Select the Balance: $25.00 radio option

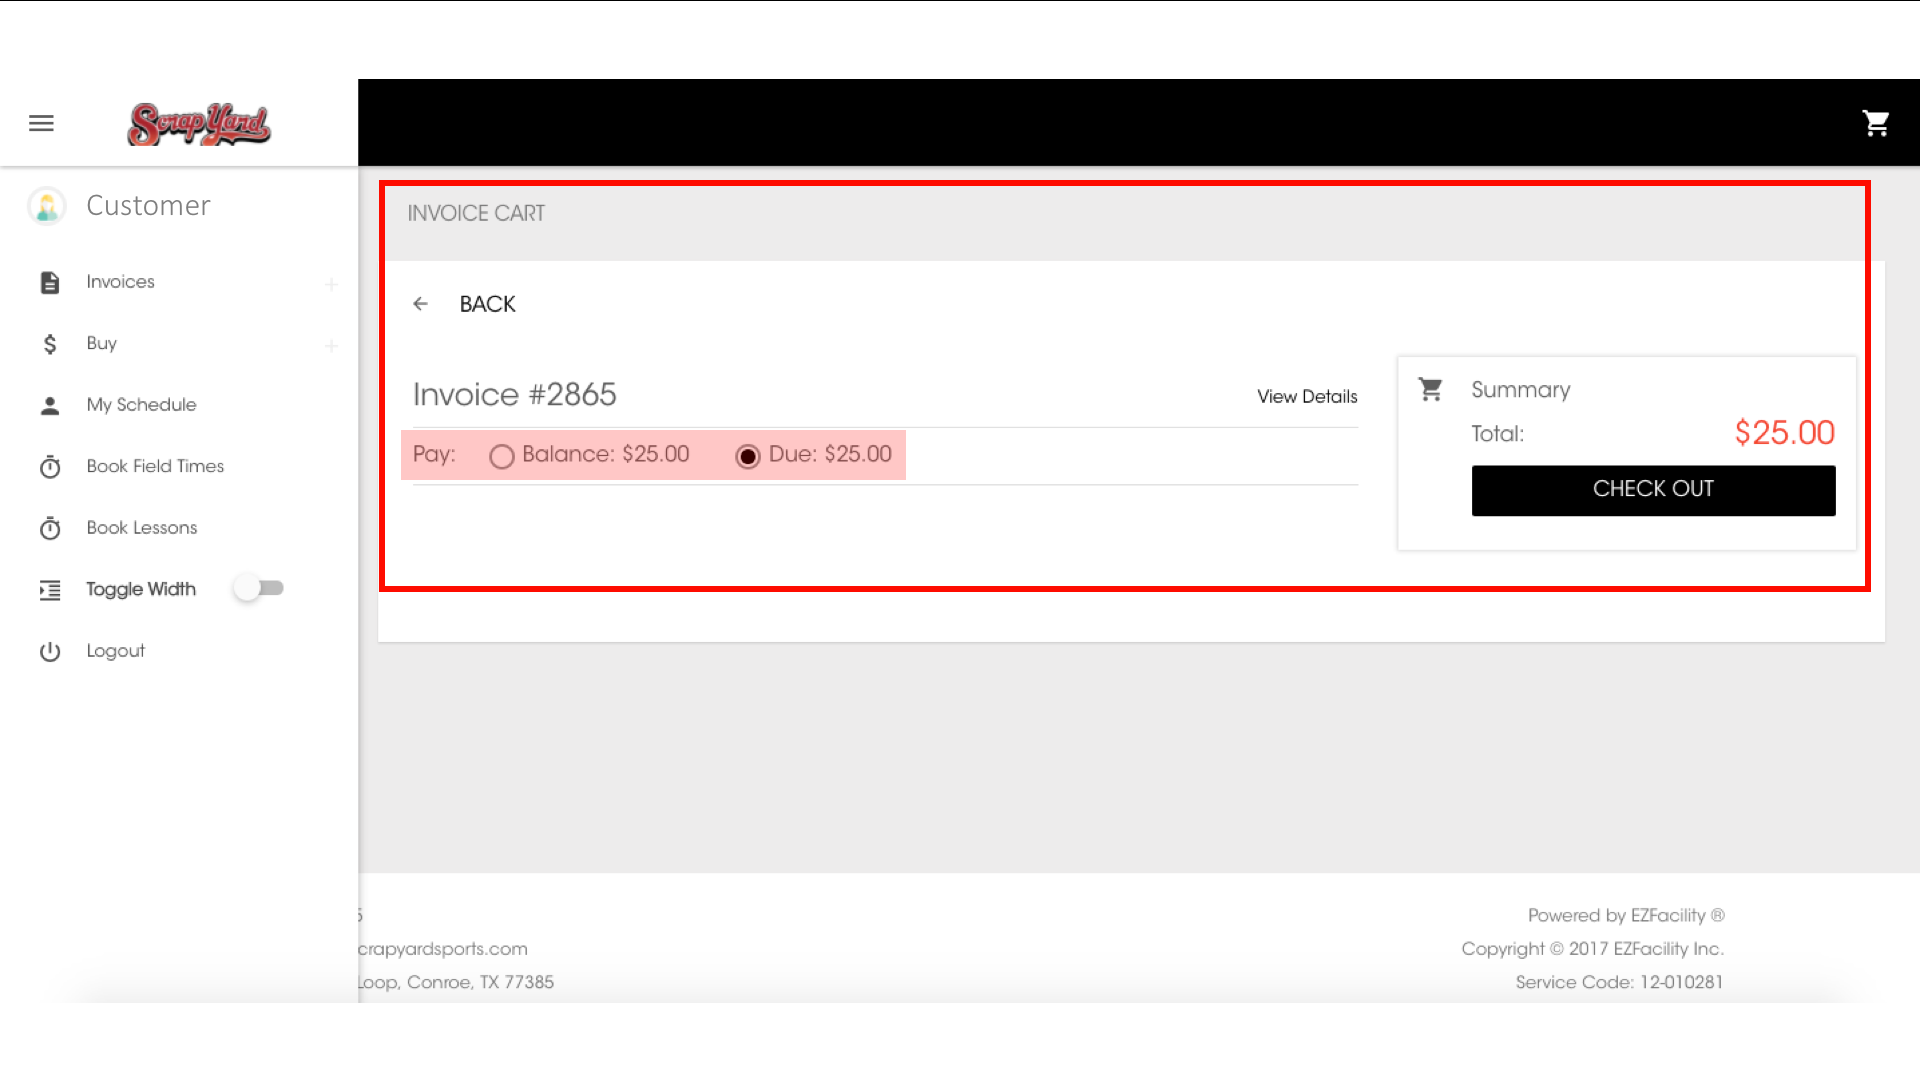point(502,456)
